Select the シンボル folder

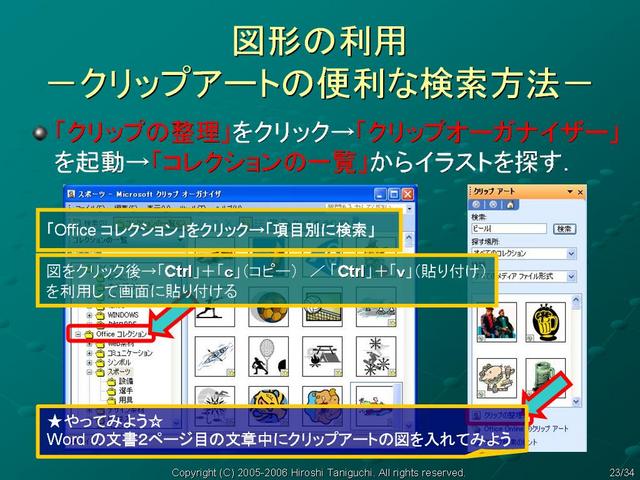pos(119,362)
